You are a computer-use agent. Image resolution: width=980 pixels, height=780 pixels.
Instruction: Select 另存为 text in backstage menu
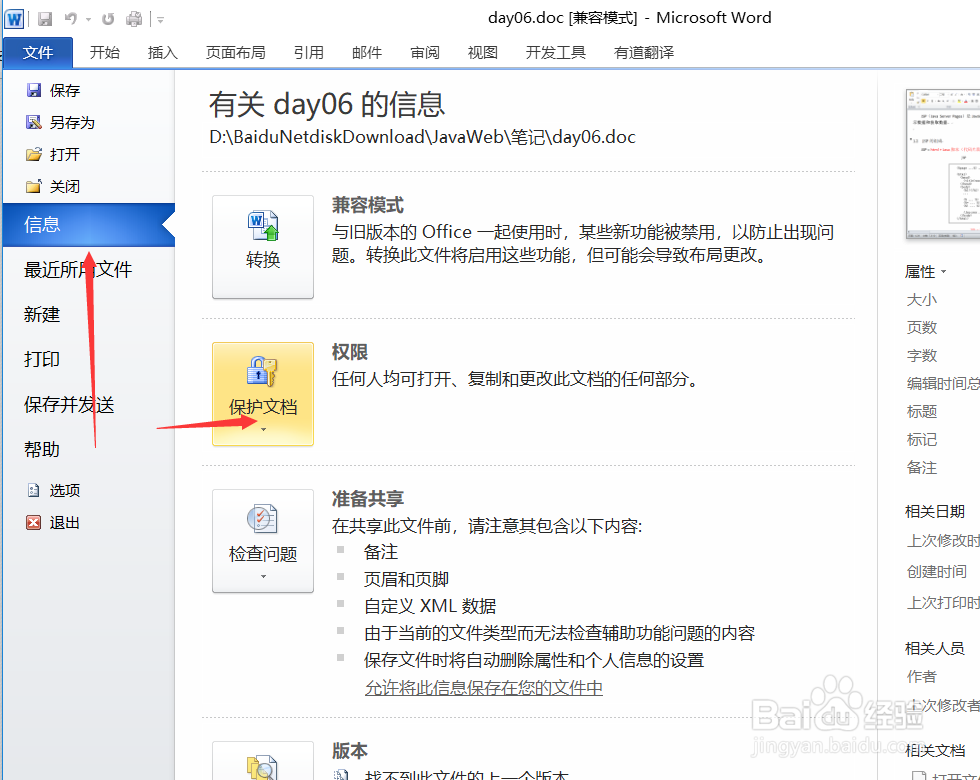[x=72, y=122]
